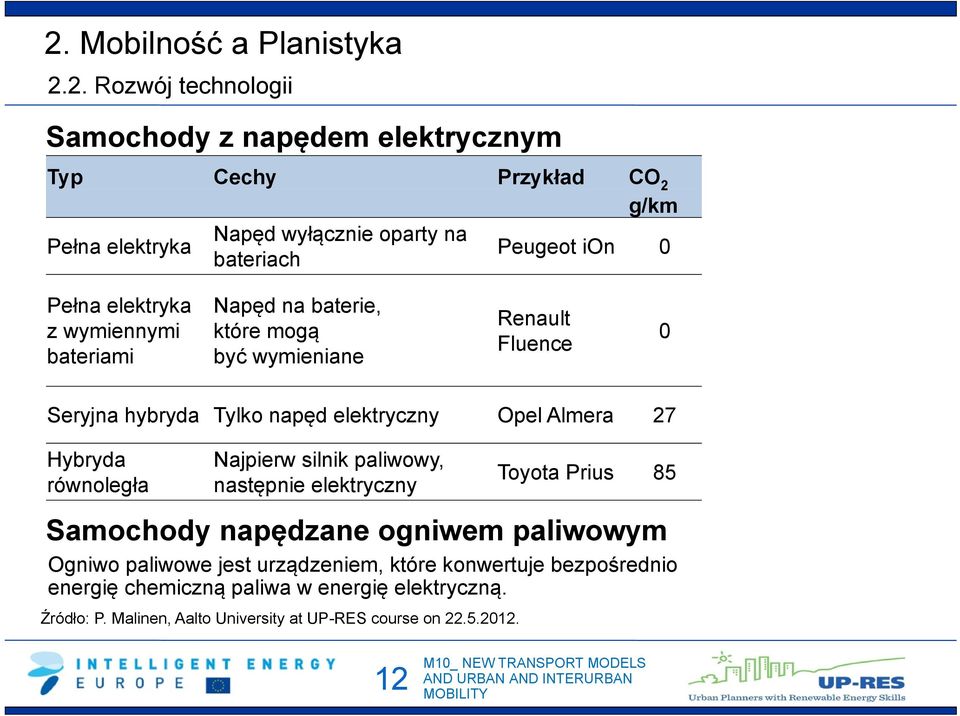Click the "Cechy" column header
960x716 pixels.
click(x=245, y=177)
